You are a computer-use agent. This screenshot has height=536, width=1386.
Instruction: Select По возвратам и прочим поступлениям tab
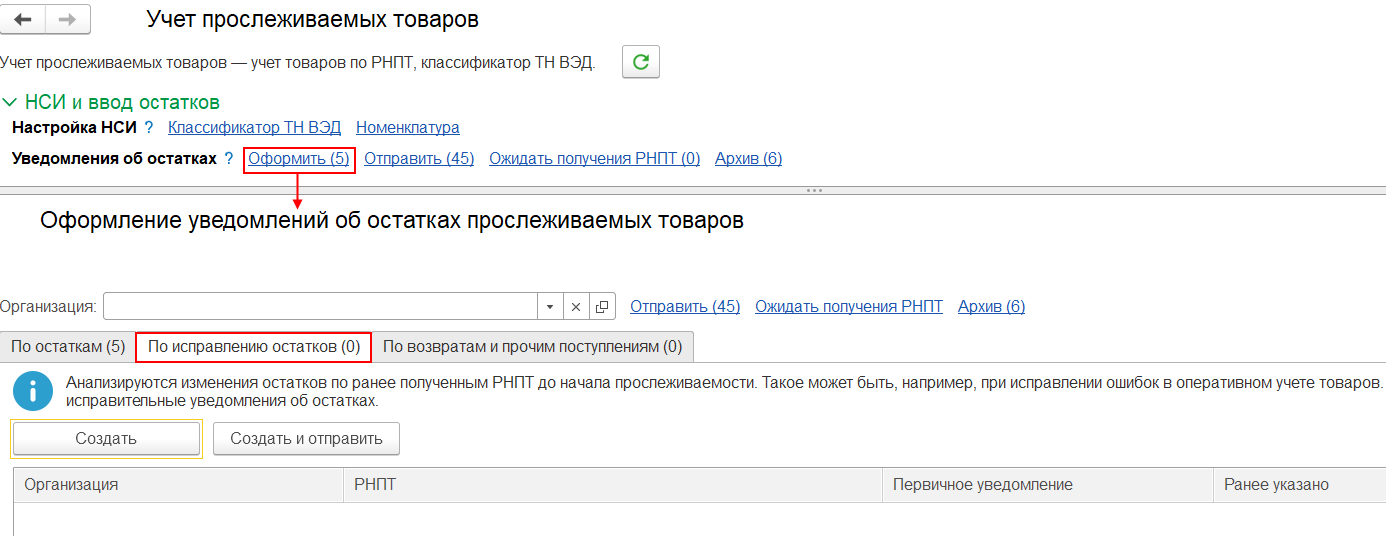tap(533, 347)
